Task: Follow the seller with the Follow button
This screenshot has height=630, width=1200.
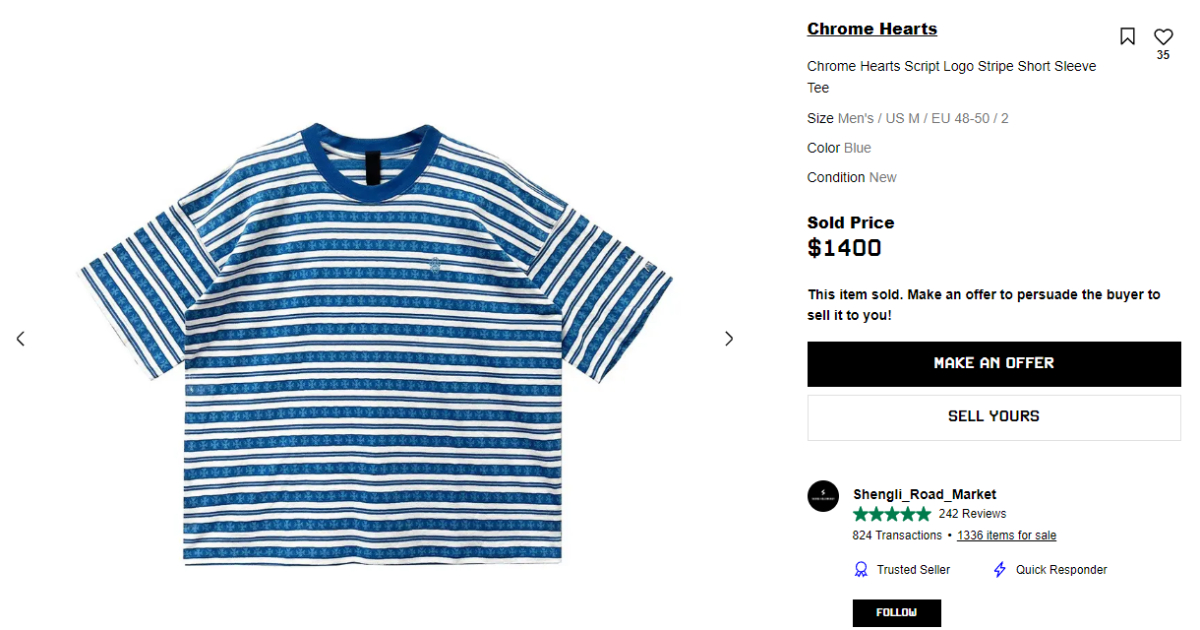Action: tap(896, 612)
